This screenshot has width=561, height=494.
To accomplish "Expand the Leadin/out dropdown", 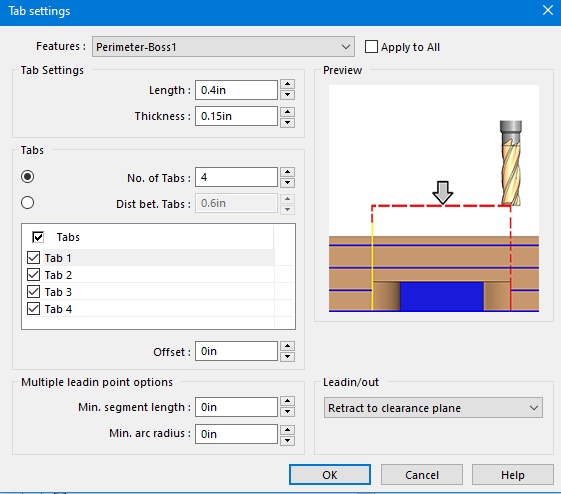I will coord(433,408).
